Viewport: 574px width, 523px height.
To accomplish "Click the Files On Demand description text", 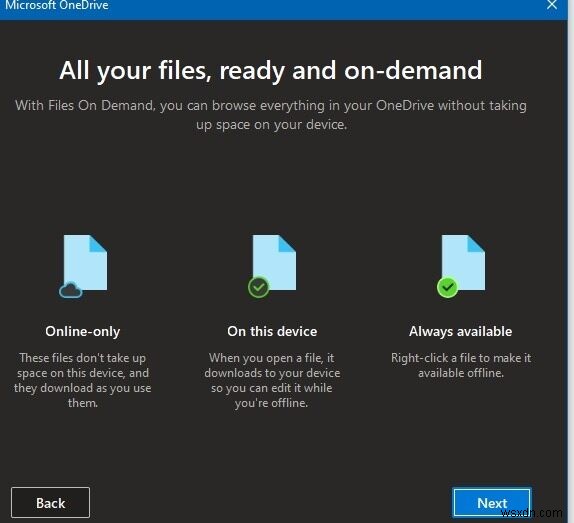I will pyautogui.click(x=271, y=115).
